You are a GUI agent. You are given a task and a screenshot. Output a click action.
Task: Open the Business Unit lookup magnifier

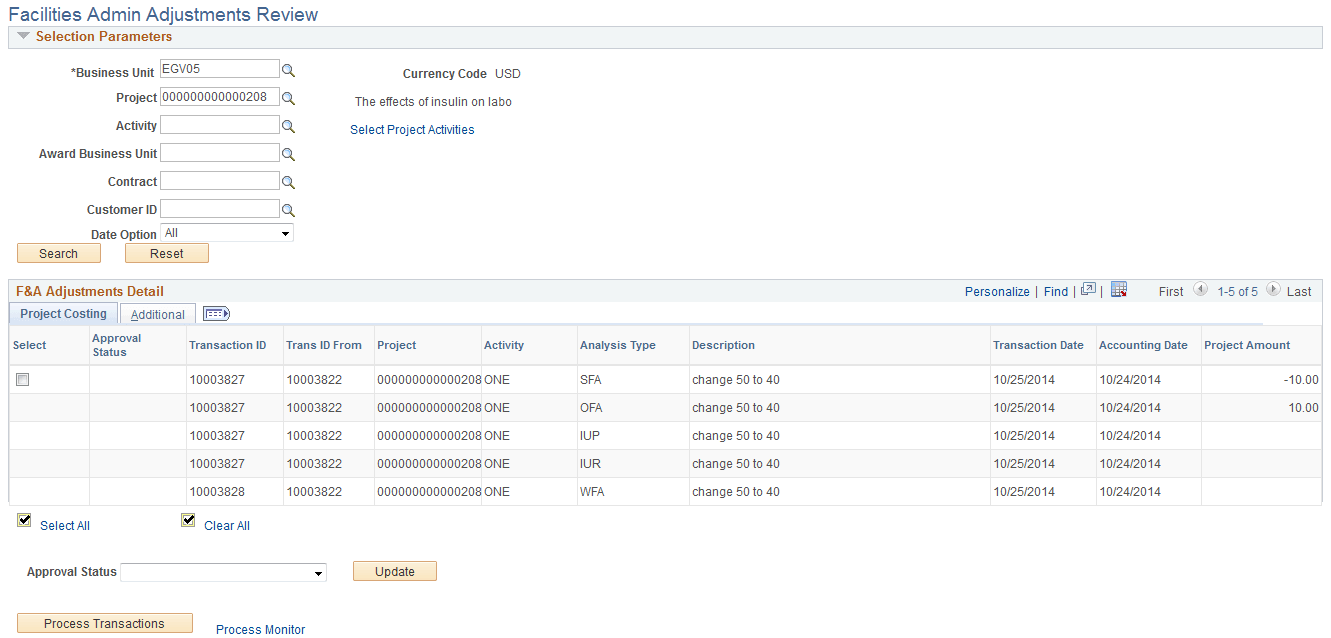click(x=289, y=69)
